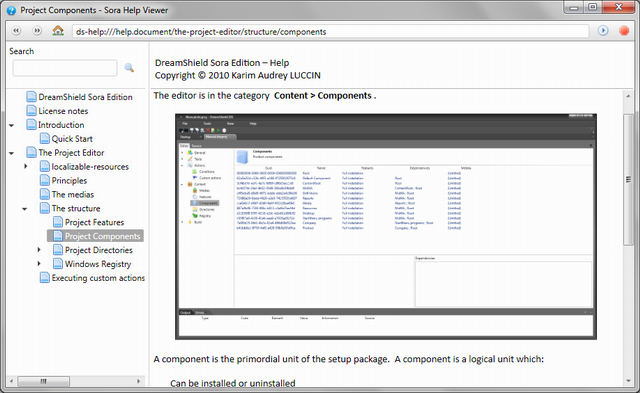Maximize the Sora Help Viewer window
Viewport: 640px width, 393px height.
tap(593, 8)
